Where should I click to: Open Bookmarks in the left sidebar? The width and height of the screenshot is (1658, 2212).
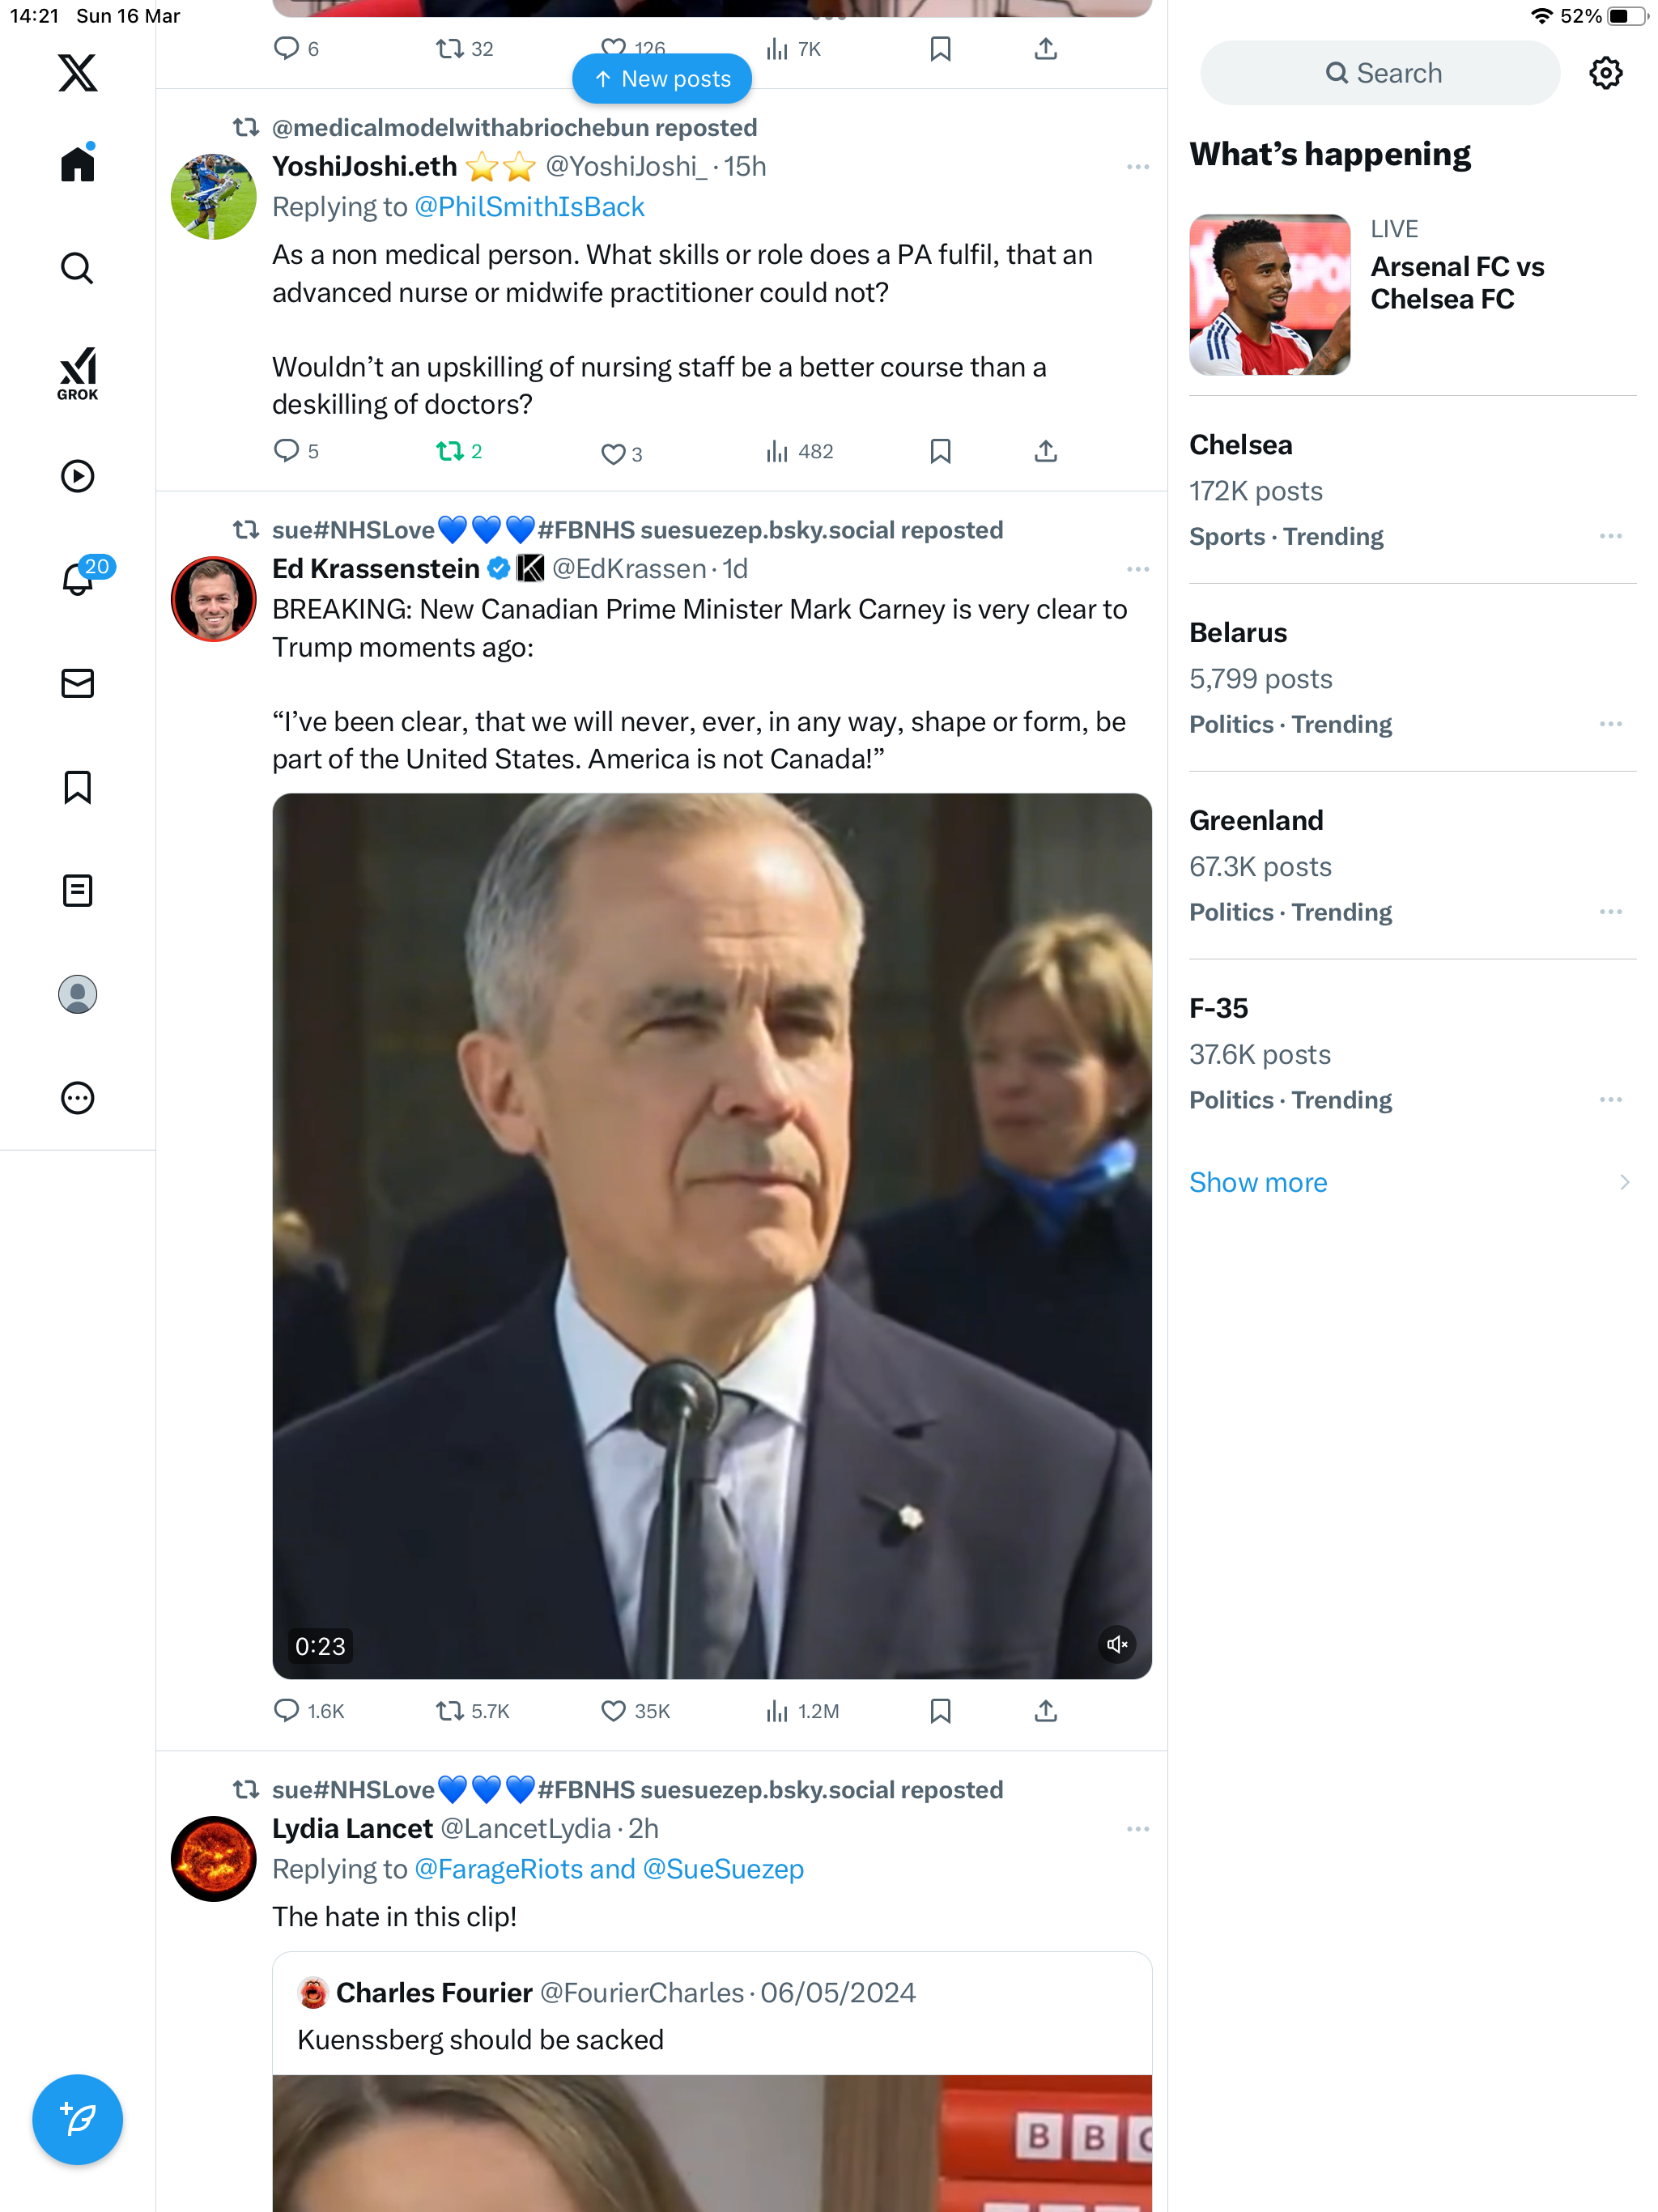coord(77,787)
